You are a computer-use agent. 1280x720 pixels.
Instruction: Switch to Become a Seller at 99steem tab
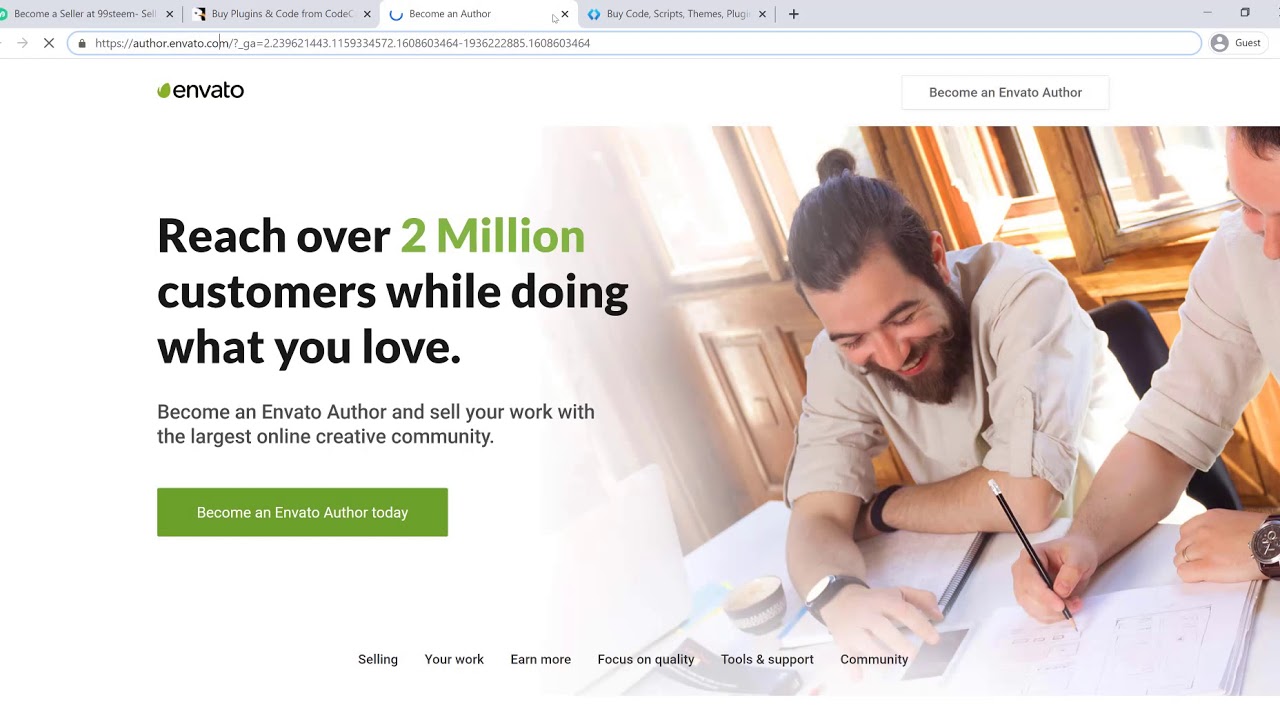pos(78,14)
